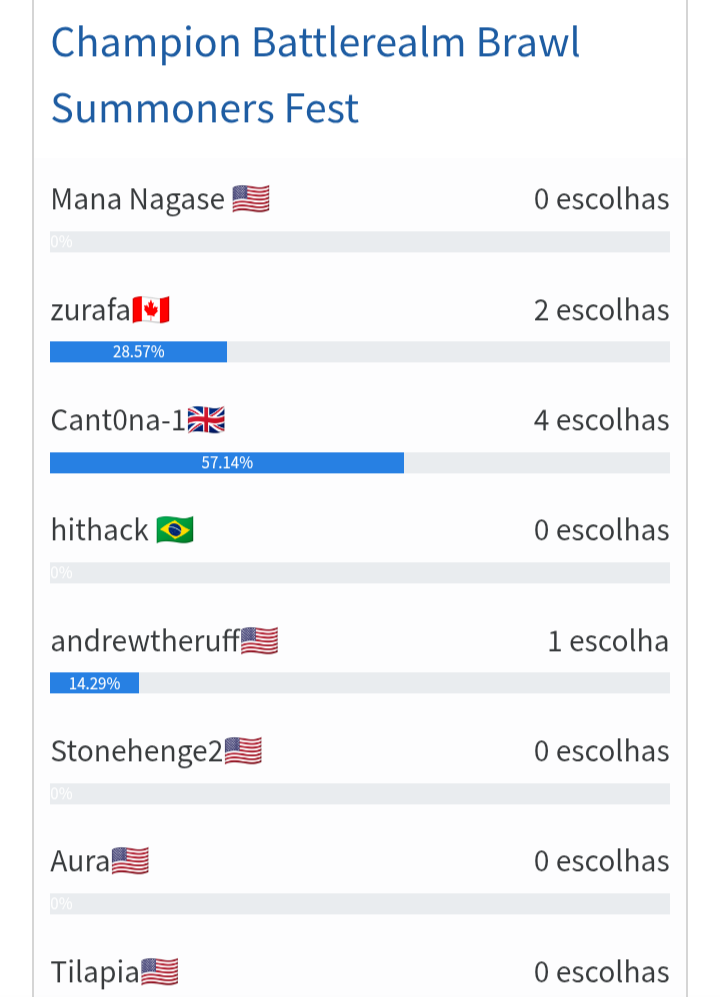Click the US flag beside andrewtheruff

pyautogui.click(x=260, y=641)
